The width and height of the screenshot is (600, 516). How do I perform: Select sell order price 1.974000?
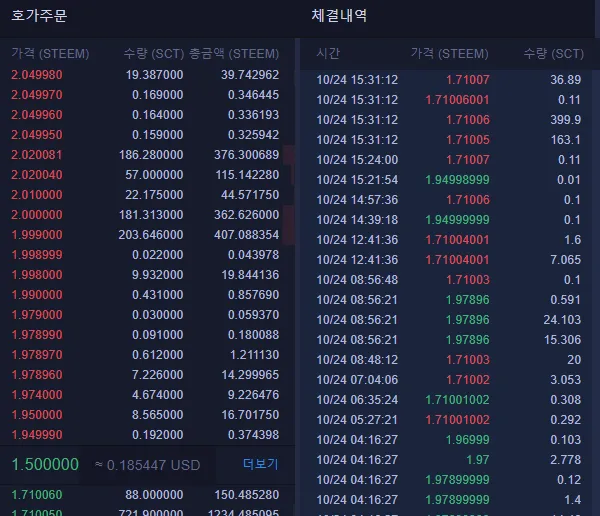pyautogui.click(x=37, y=395)
